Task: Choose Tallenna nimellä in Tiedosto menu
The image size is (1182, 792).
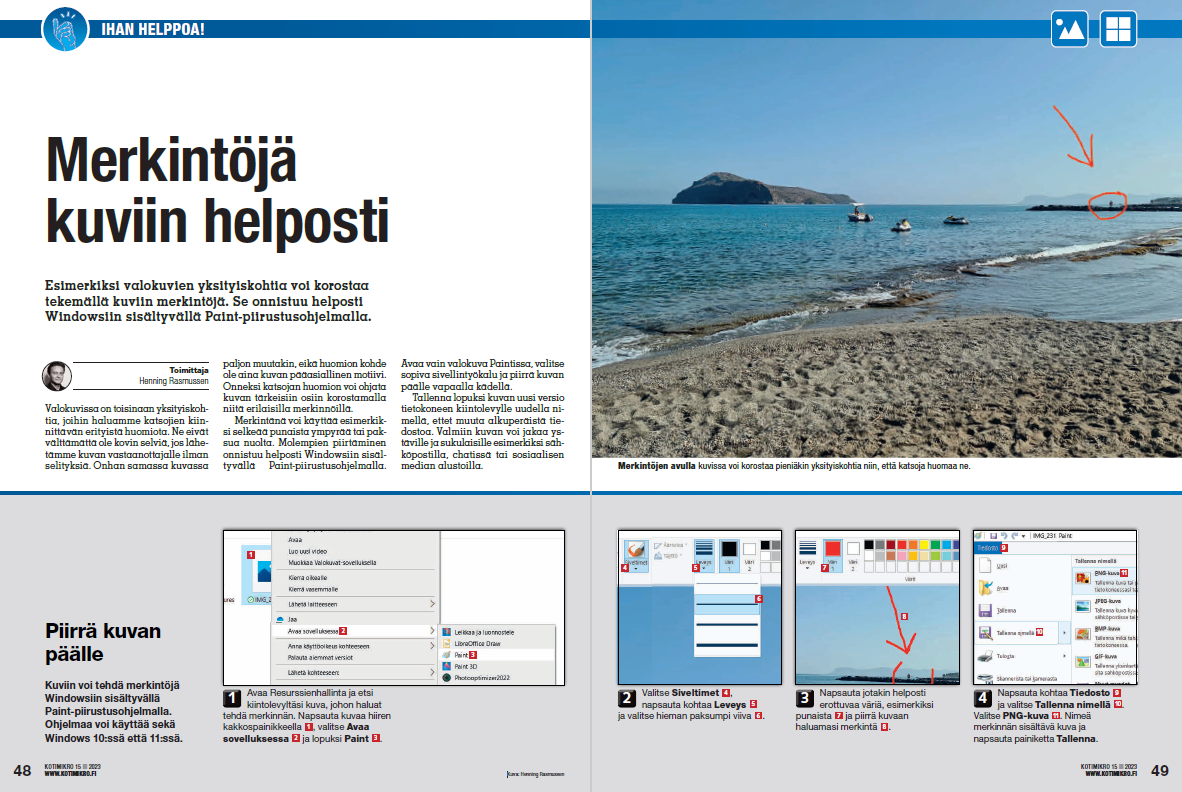Action: click(1015, 633)
